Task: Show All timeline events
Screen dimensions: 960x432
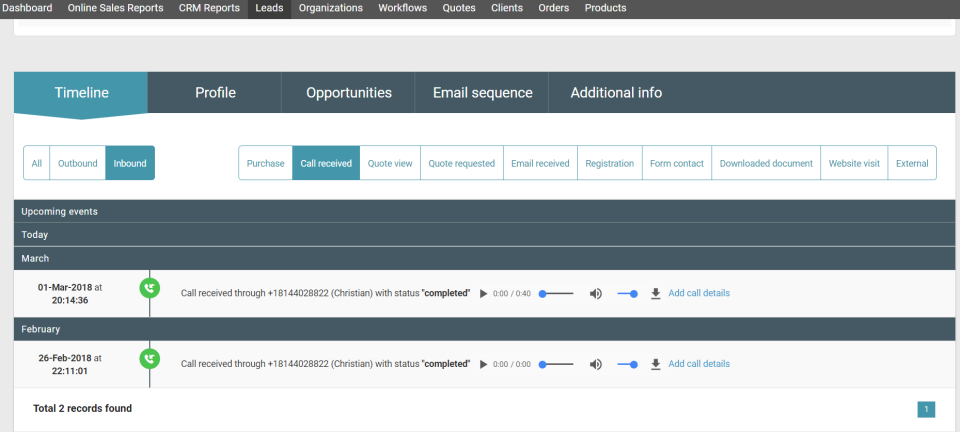Action: pos(37,163)
